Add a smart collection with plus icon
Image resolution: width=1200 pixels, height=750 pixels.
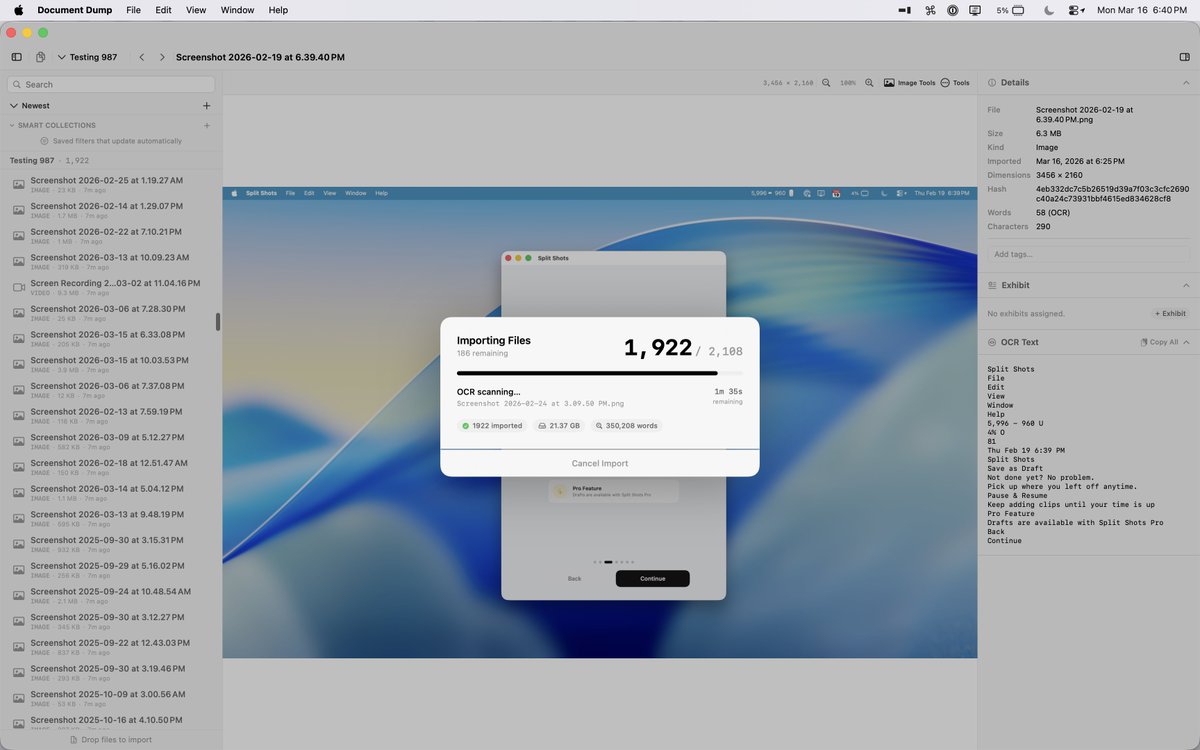(x=207, y=125)
